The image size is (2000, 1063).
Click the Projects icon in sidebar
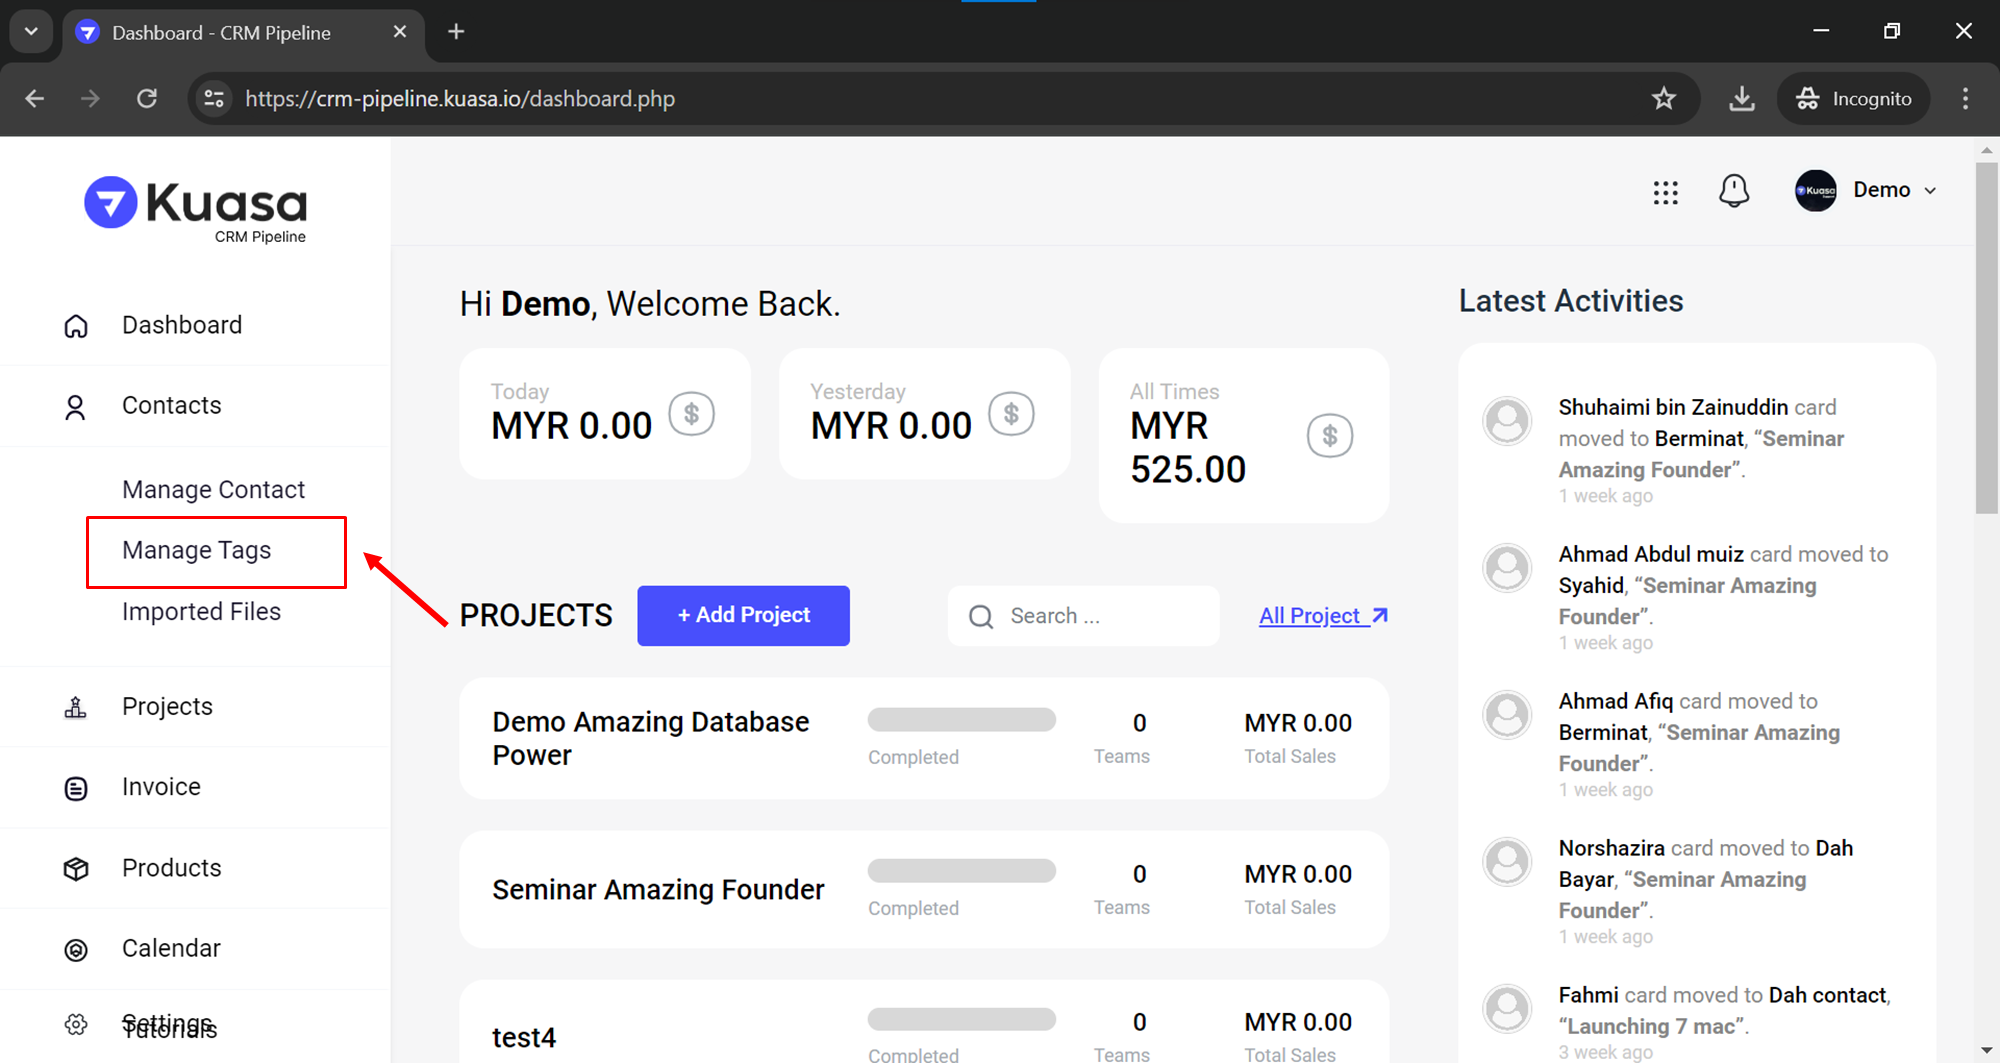pyautogui.click(x=76, y=708)
